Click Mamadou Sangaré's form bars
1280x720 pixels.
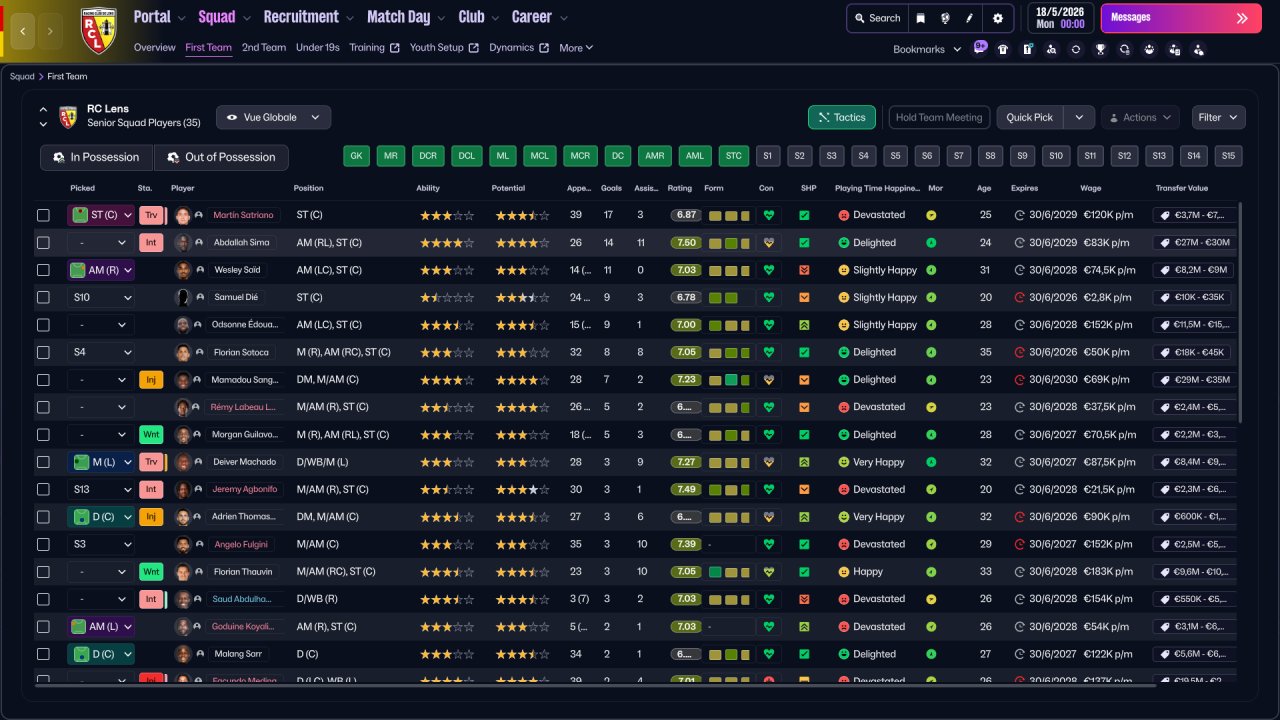point(729,380)
